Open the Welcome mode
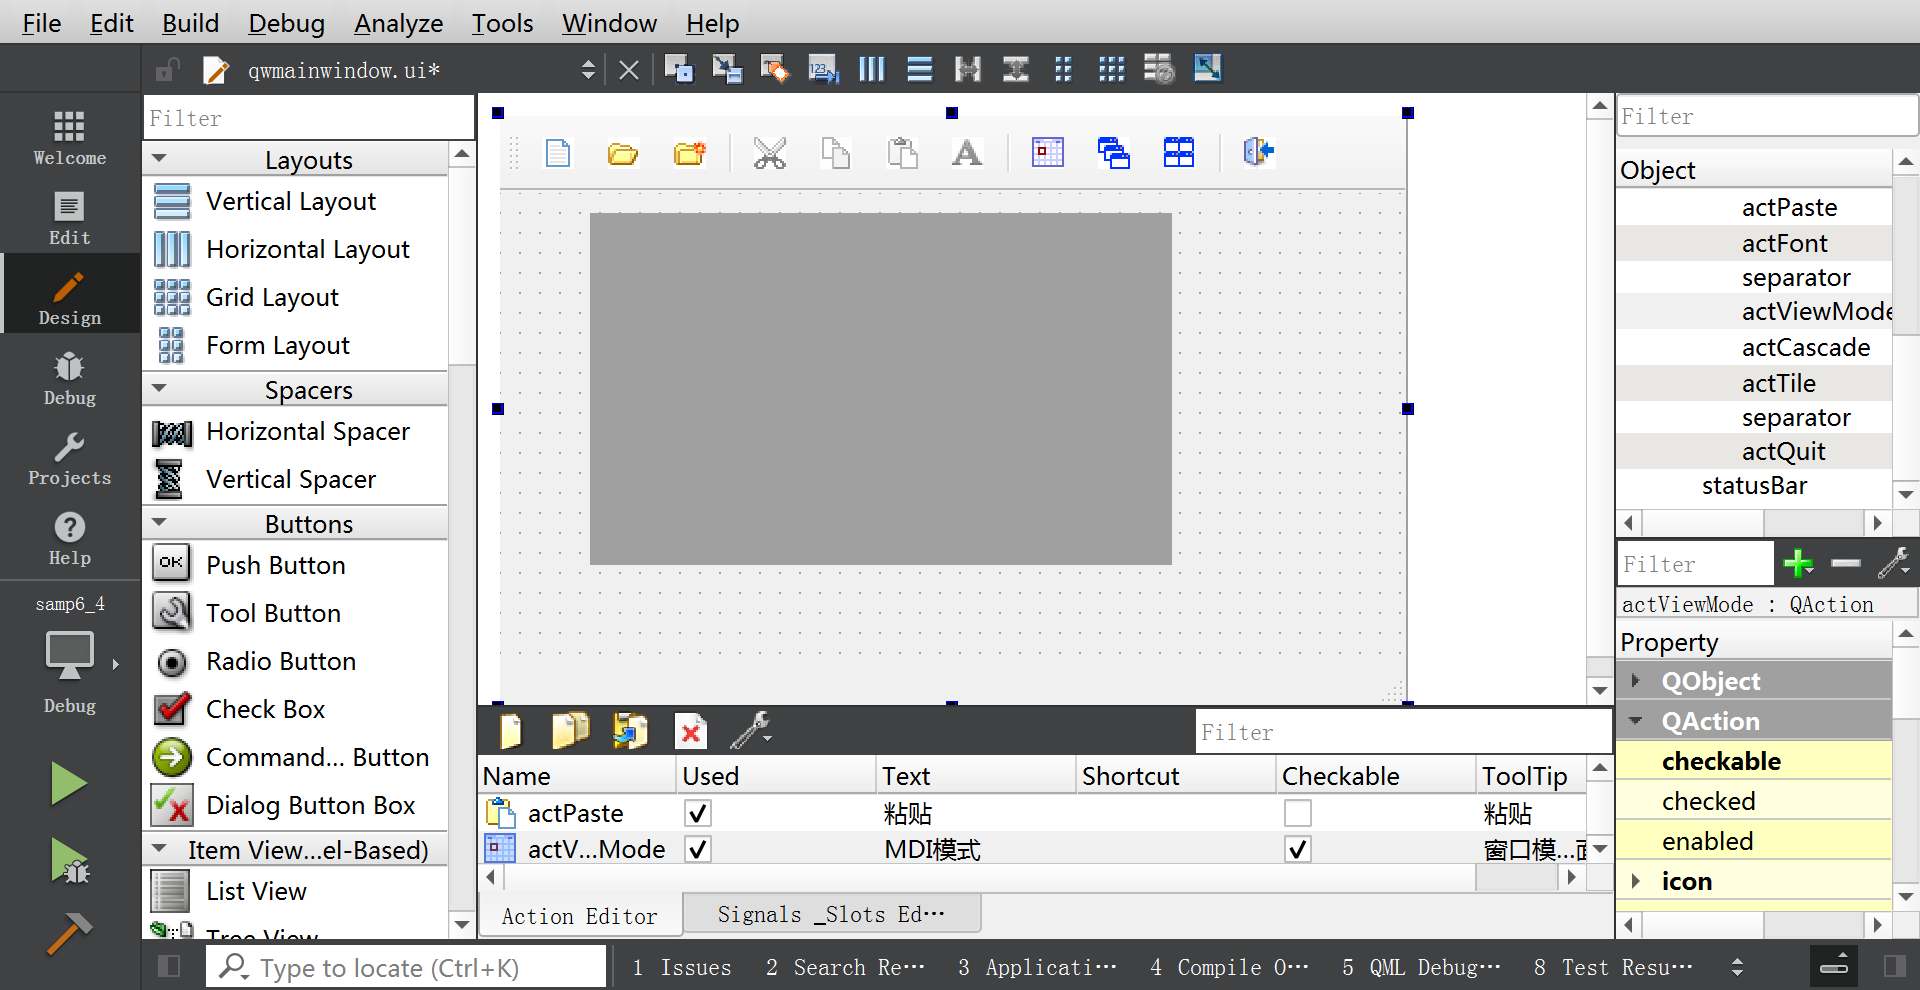The width and height of the screenshot is (1920, 990). [69, 138]
